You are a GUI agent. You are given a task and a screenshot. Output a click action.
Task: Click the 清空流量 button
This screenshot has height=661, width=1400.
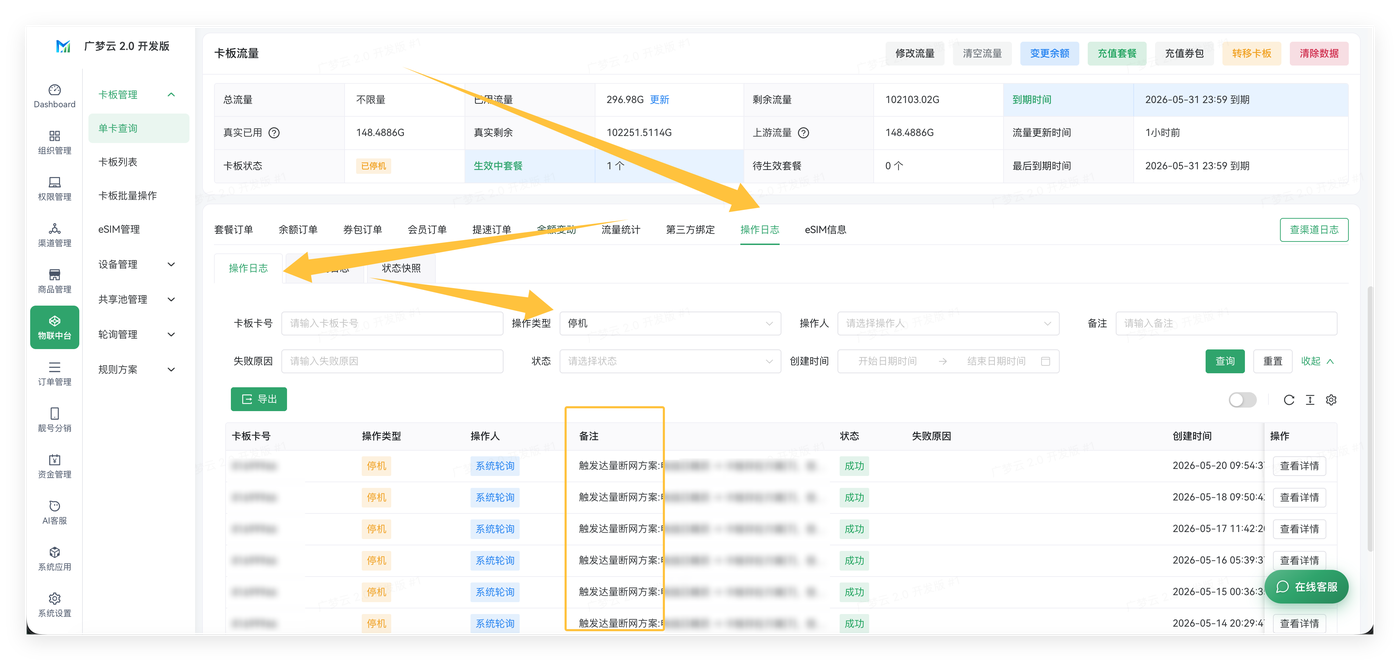pyautogui.click(x=982, y=53)
